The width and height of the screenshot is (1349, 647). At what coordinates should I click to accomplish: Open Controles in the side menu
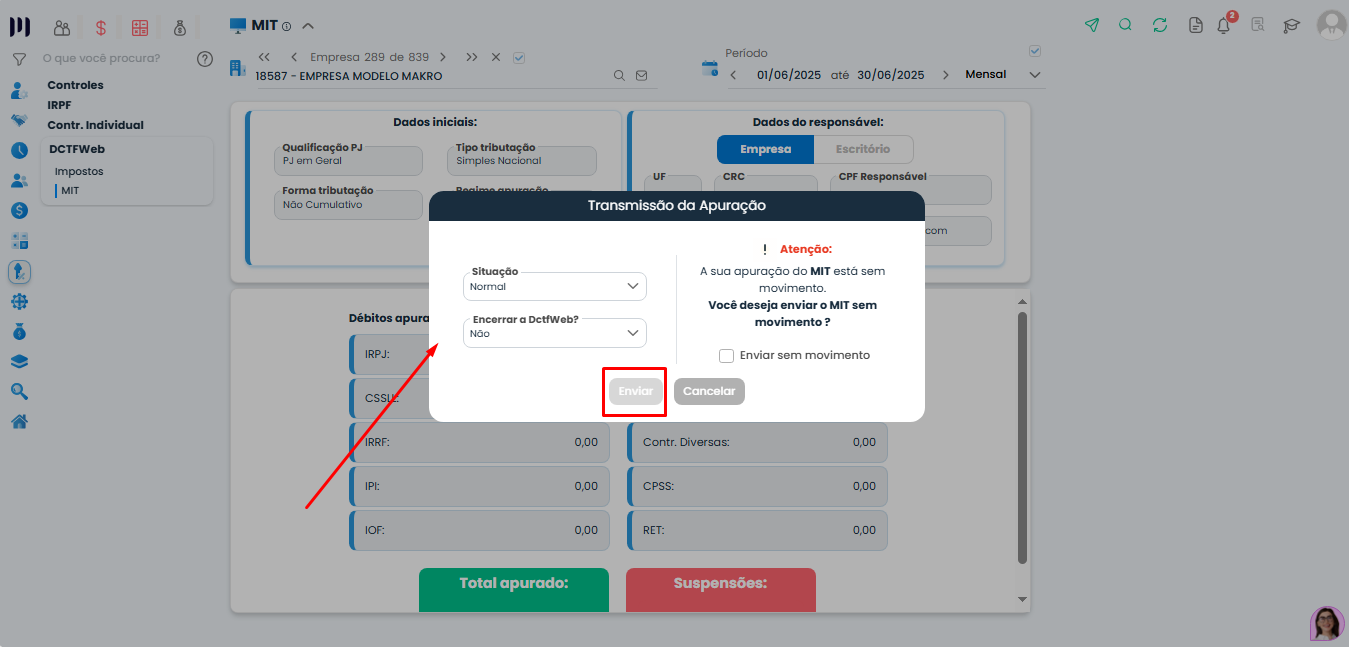[75, 85]
